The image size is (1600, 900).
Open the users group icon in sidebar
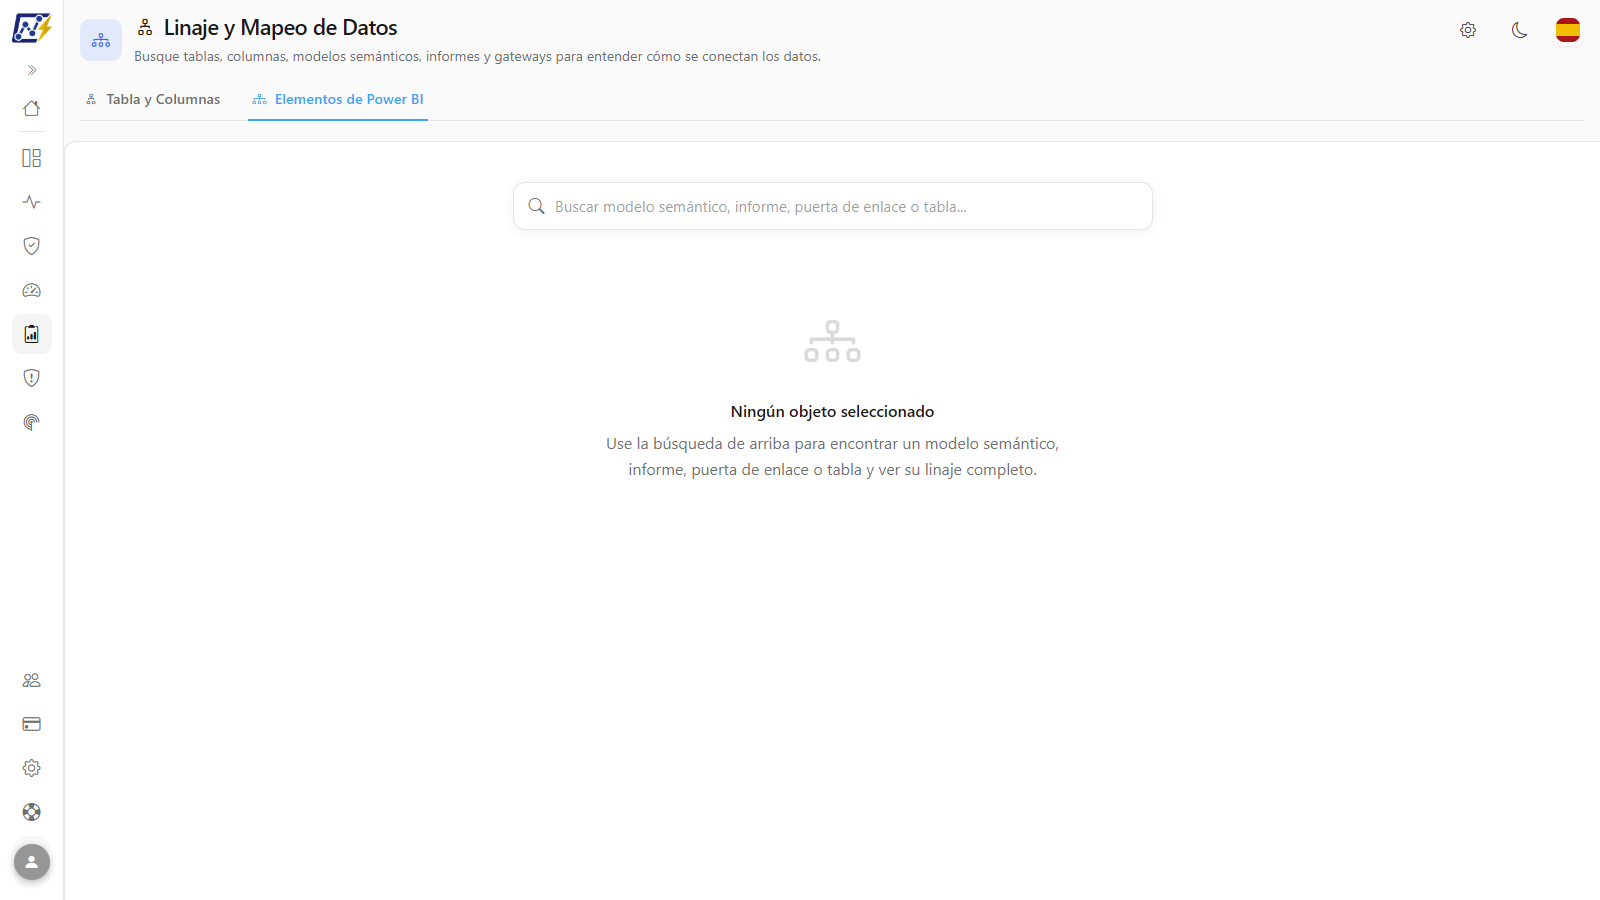pos(32,680)
